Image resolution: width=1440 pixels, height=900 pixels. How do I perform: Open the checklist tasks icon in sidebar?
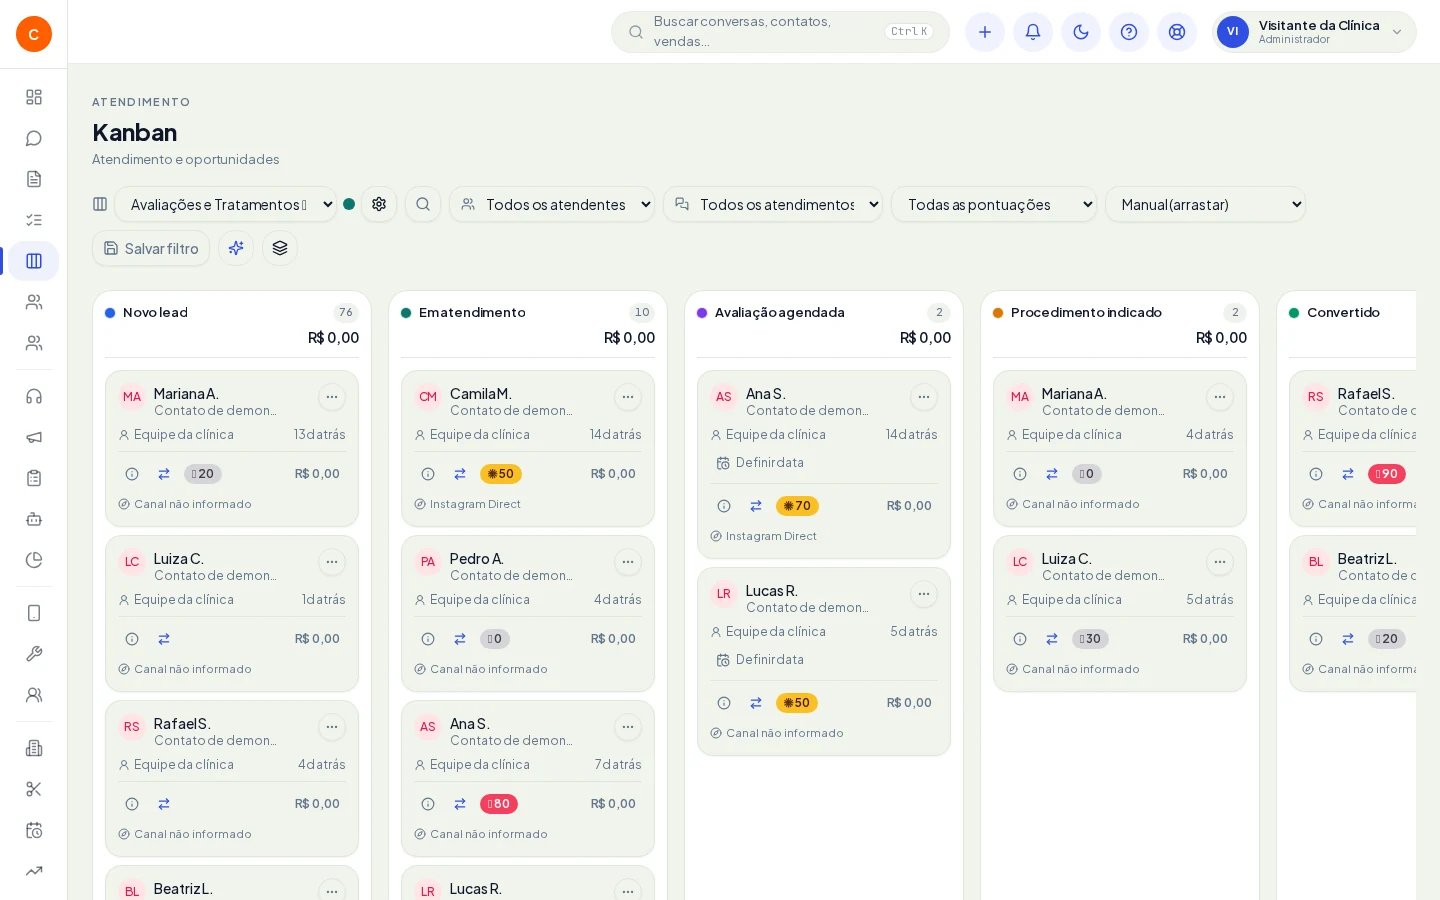pos(34,220)
